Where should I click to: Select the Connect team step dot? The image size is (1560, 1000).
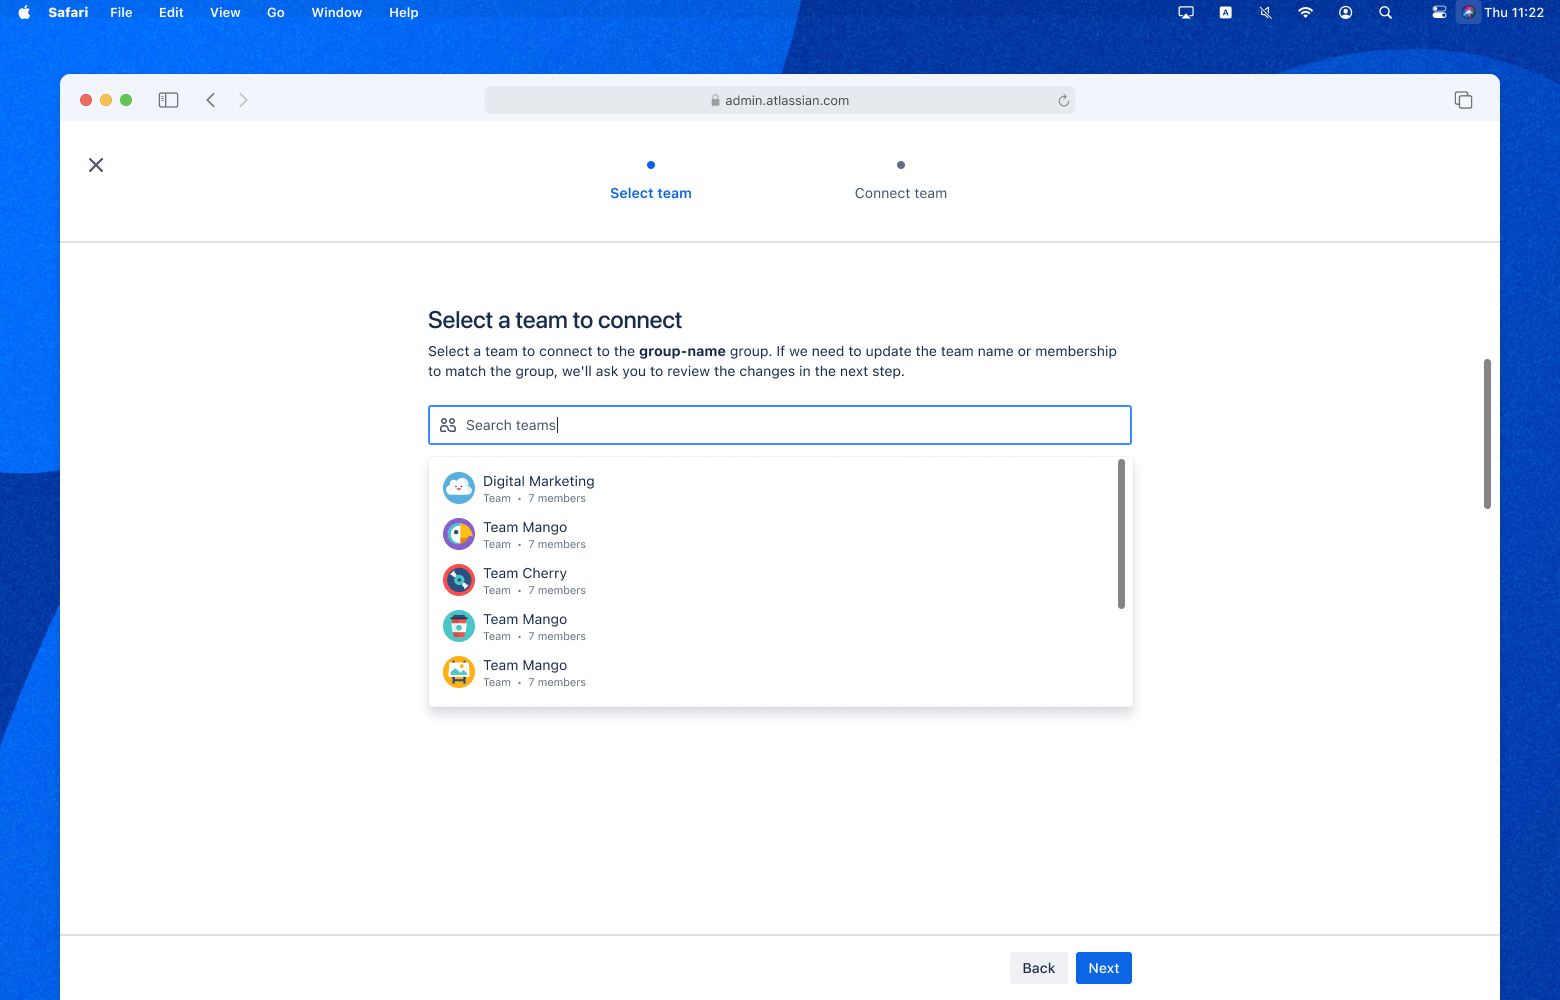point(900,165)
